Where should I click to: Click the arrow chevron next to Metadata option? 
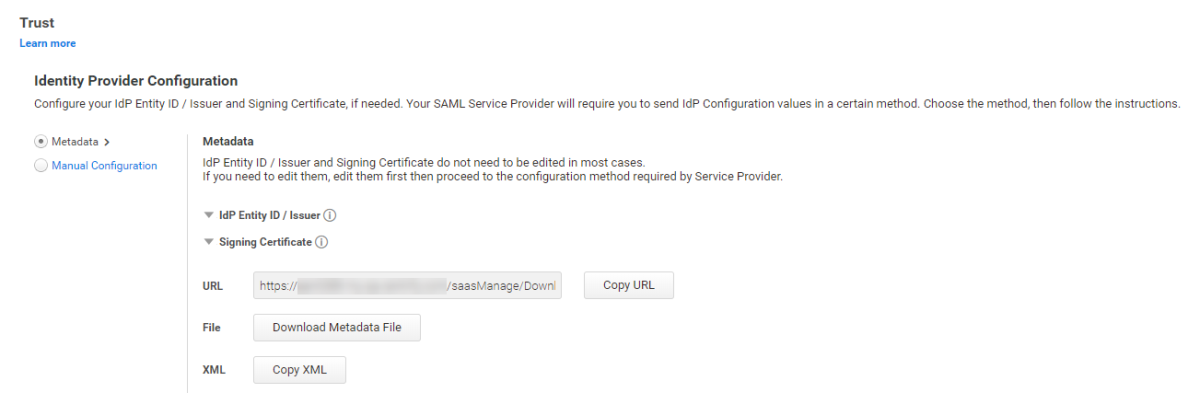pyautogui.click(x=107, y=142)
